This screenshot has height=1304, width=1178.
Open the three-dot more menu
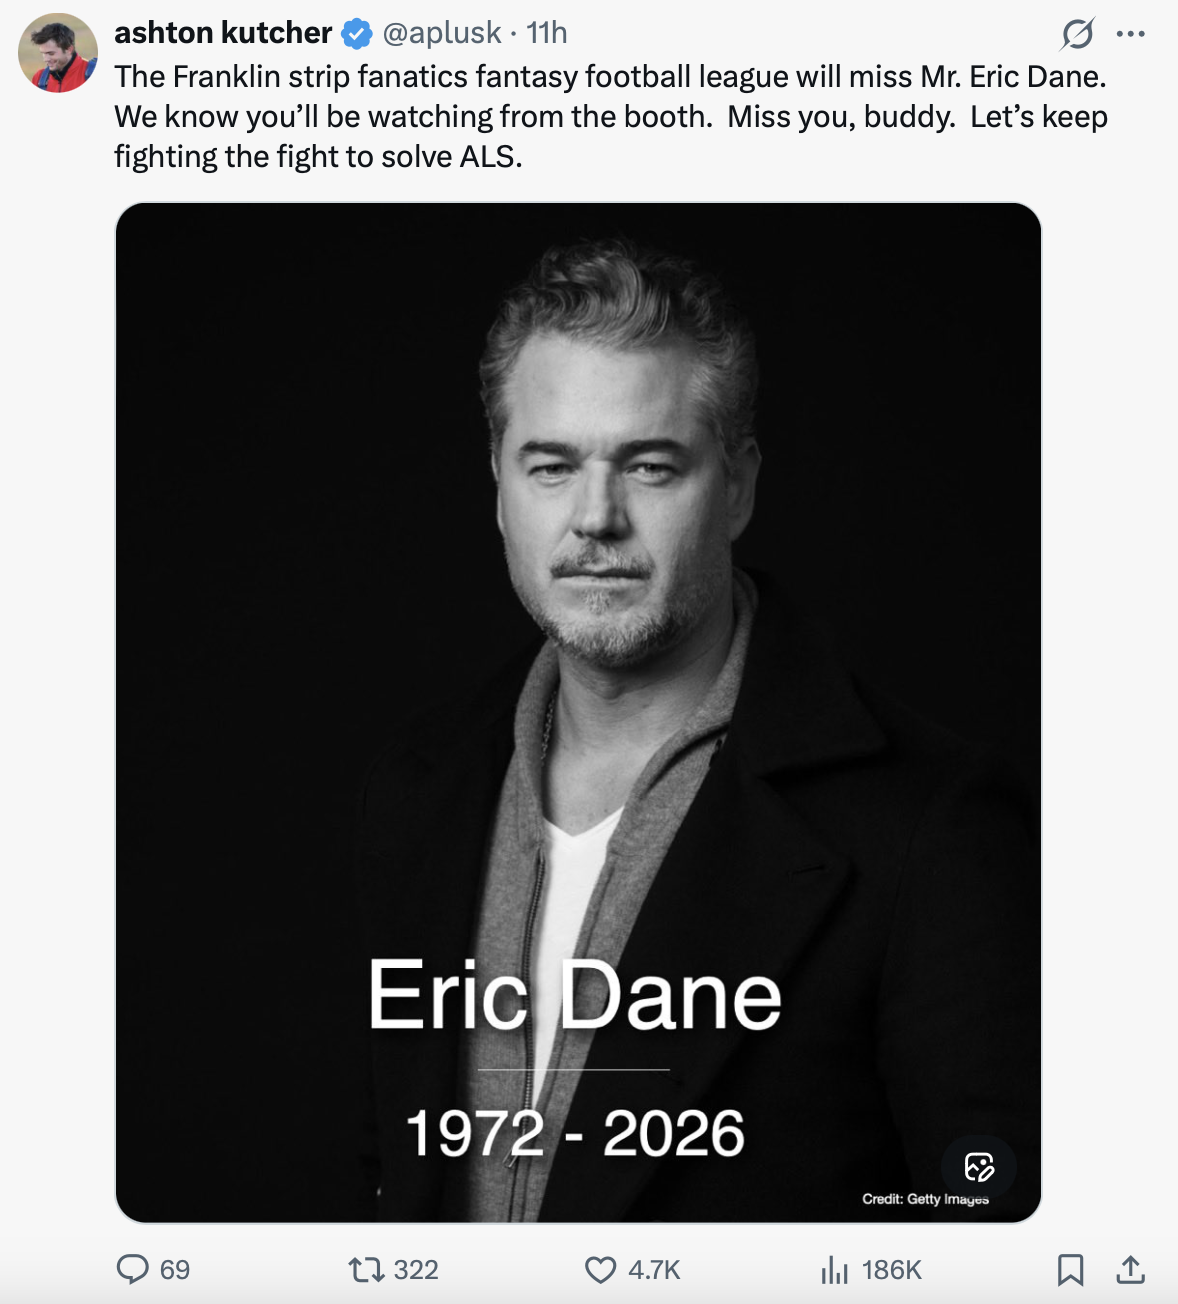(x=1131, y=34)
